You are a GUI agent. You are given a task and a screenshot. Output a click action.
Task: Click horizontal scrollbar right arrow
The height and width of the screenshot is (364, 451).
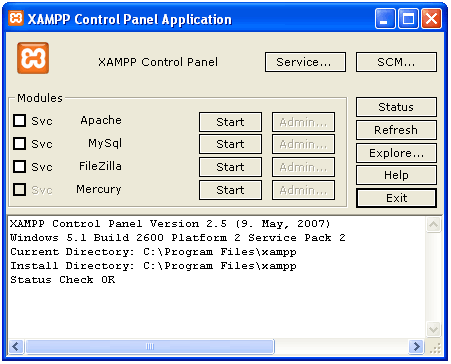(417, 347)
